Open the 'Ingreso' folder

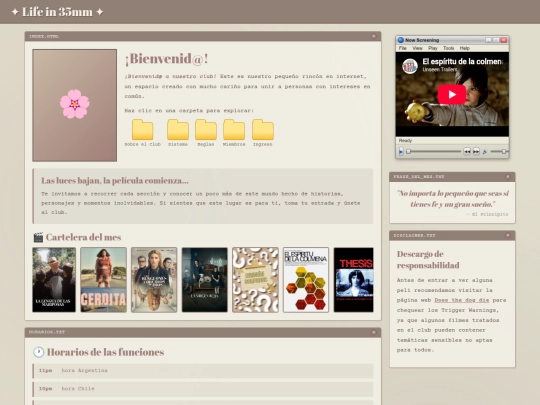click(262, 133)
